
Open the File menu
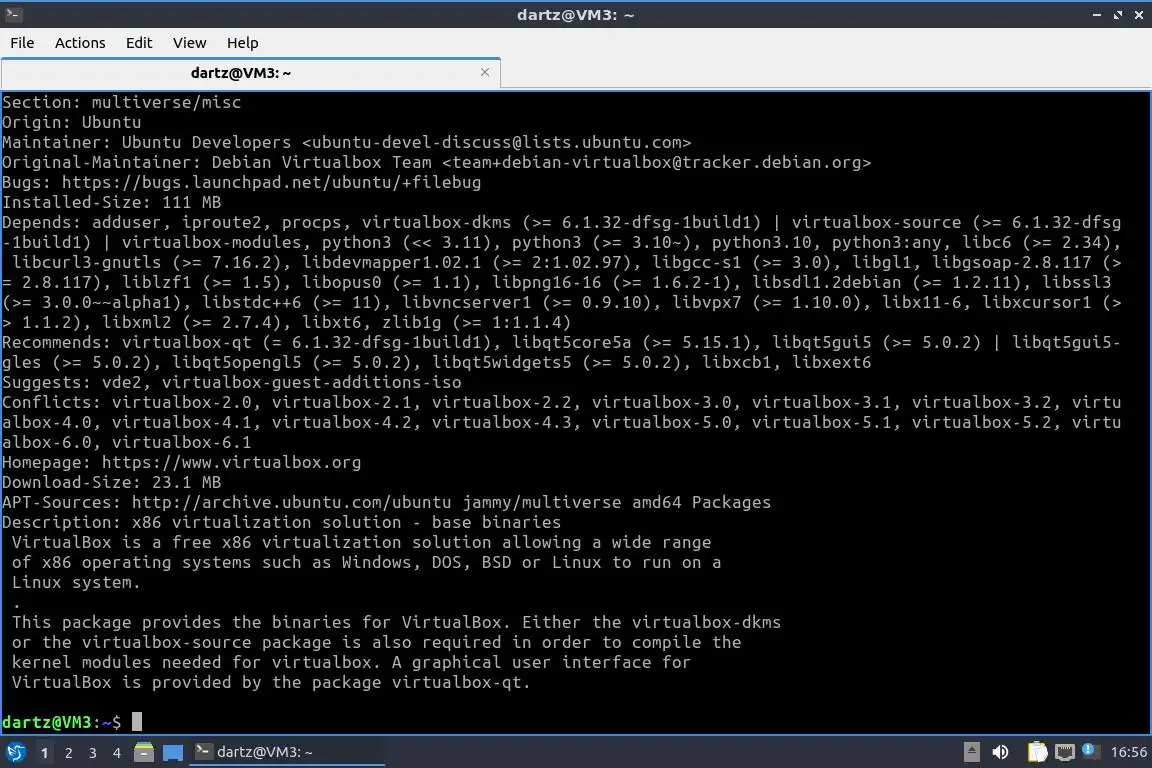[22, 43]
